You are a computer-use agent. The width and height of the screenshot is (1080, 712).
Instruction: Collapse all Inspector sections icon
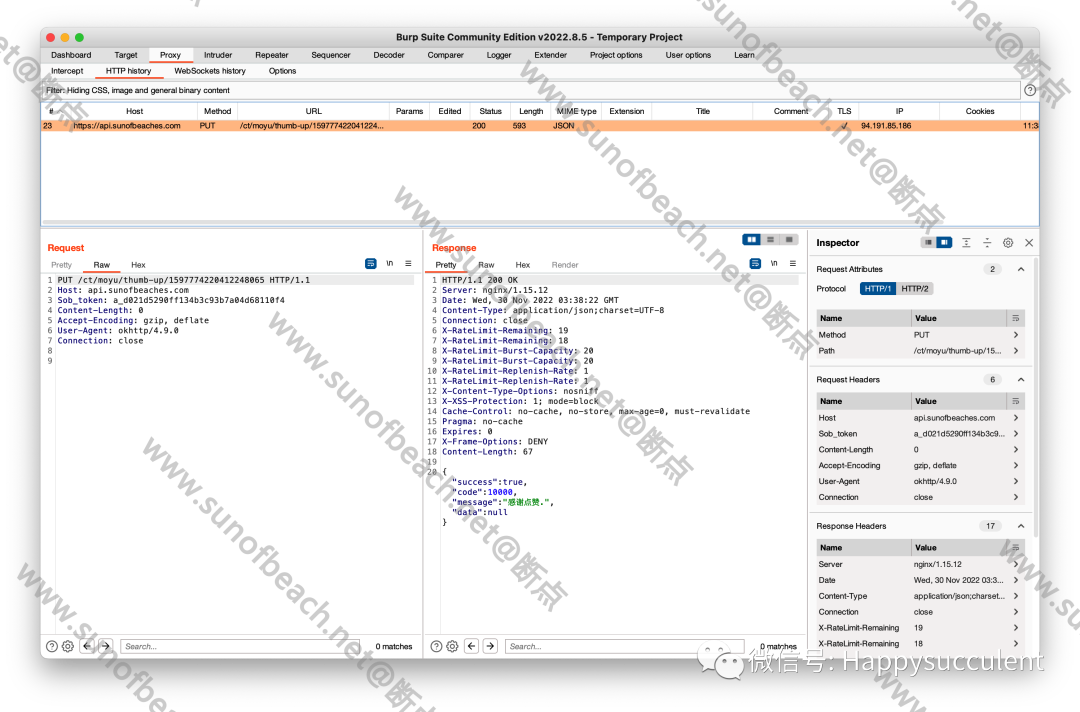pyautogui.click(x=987, y=242)
